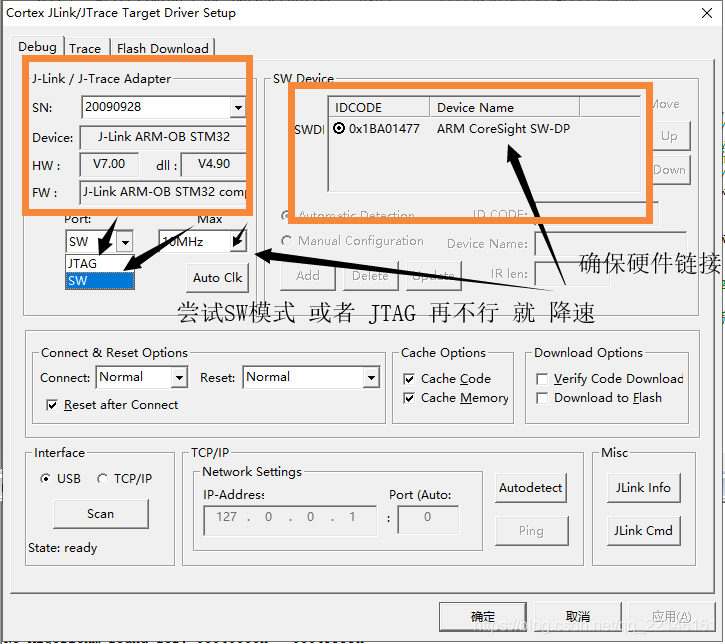
Task: Confirm with the 确定 button
Action: [483, 617]
